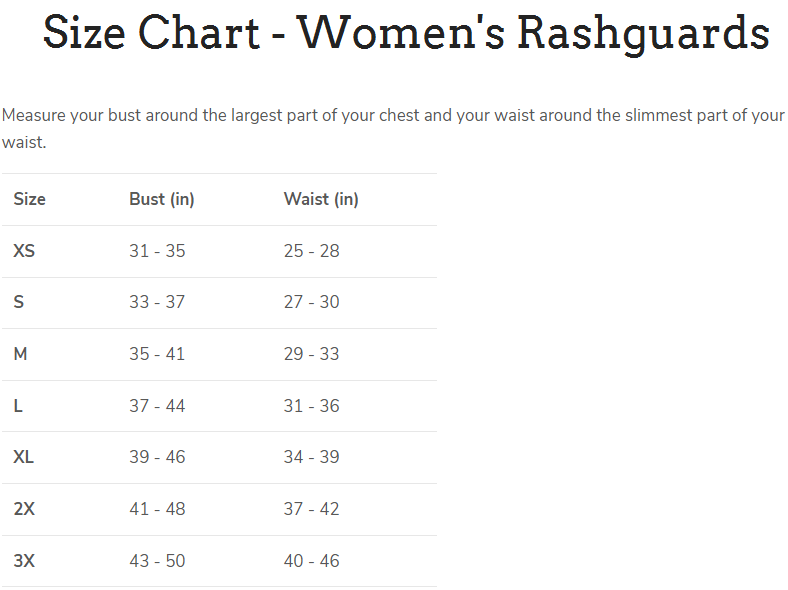Screen dimensions: 788x590
Task: Click bust value 35 - 41
Action: [157, 354]
